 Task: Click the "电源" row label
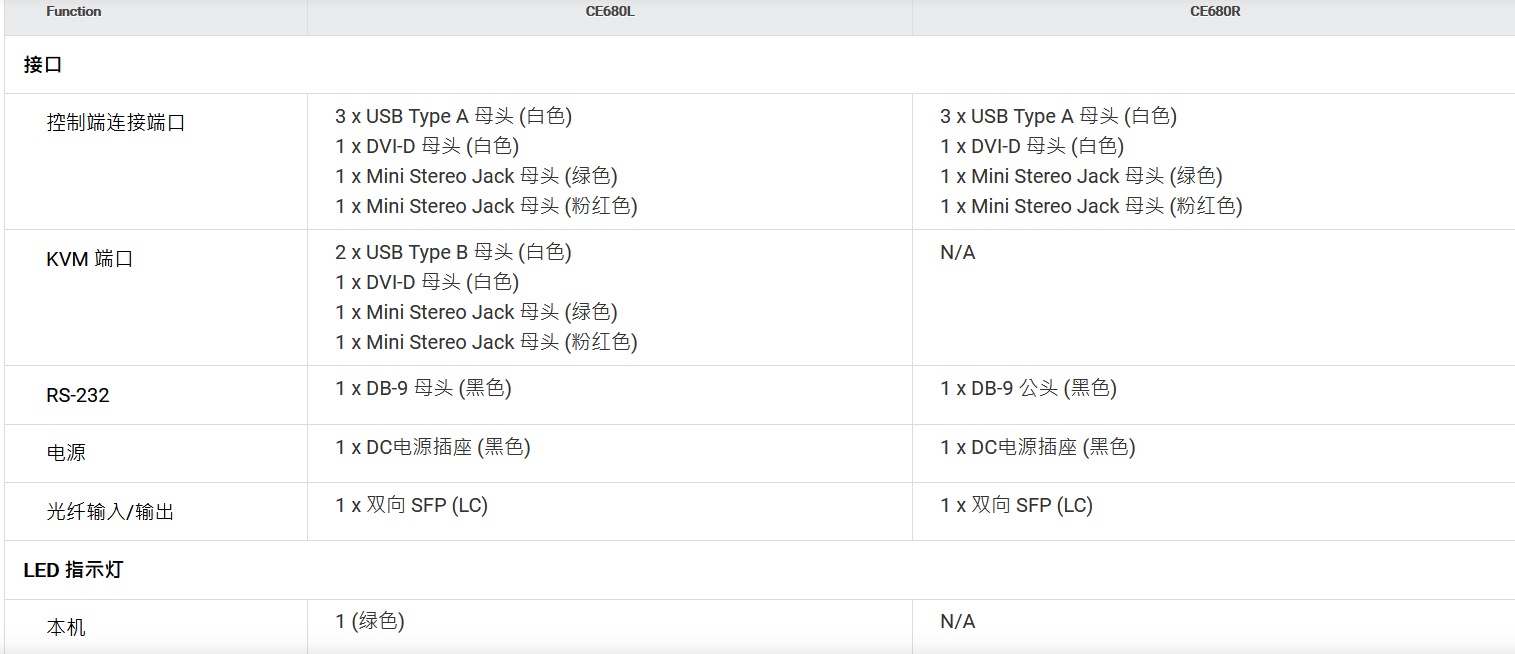pyautogui.click(x=66, y=452)
